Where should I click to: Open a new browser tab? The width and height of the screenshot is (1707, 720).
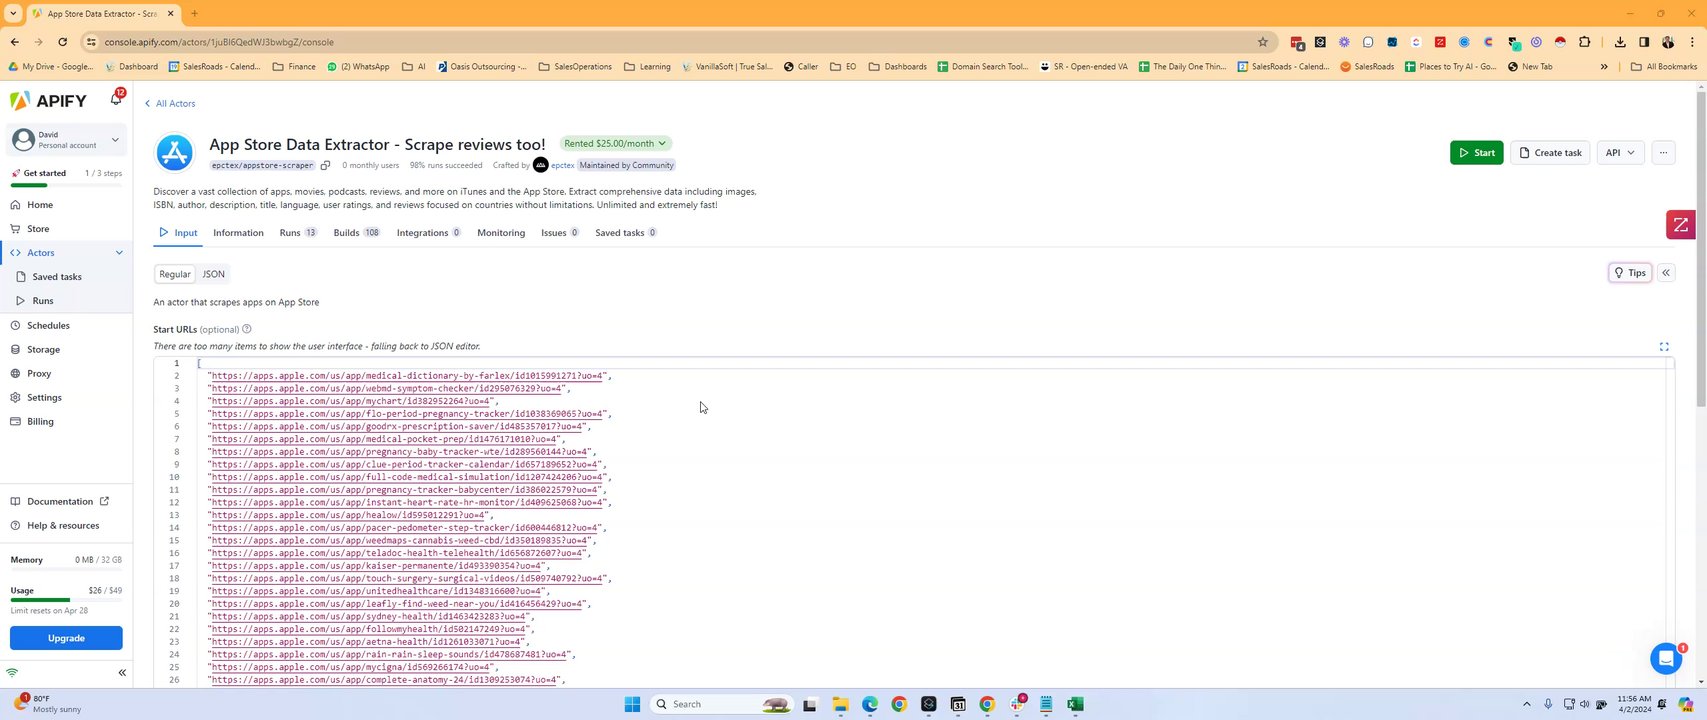[x=194, y=13]
